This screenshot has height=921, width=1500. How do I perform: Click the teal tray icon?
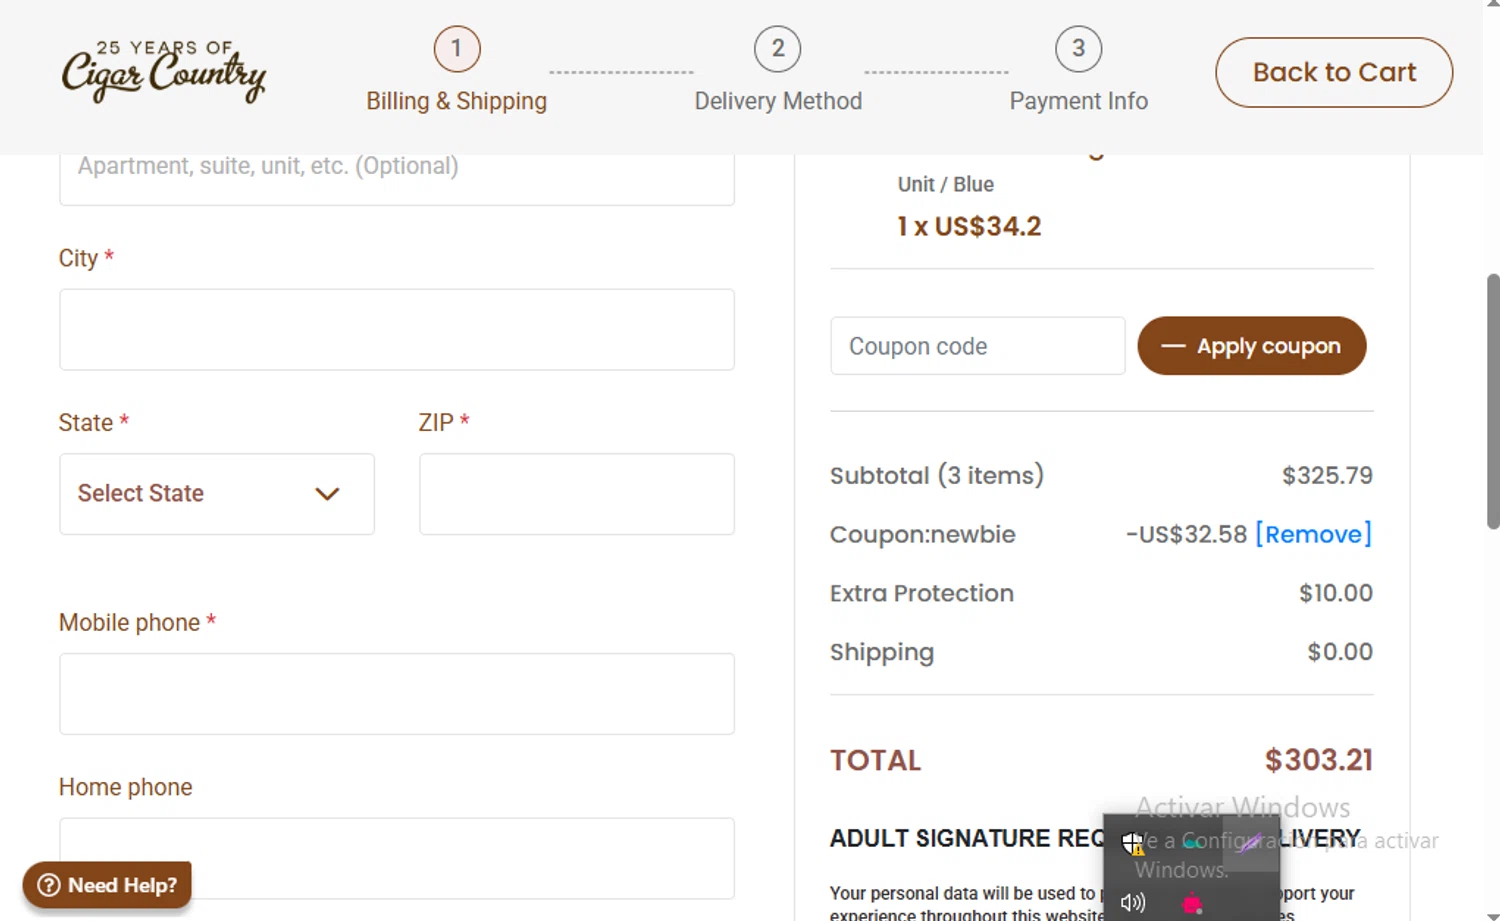click(1192, 843)
